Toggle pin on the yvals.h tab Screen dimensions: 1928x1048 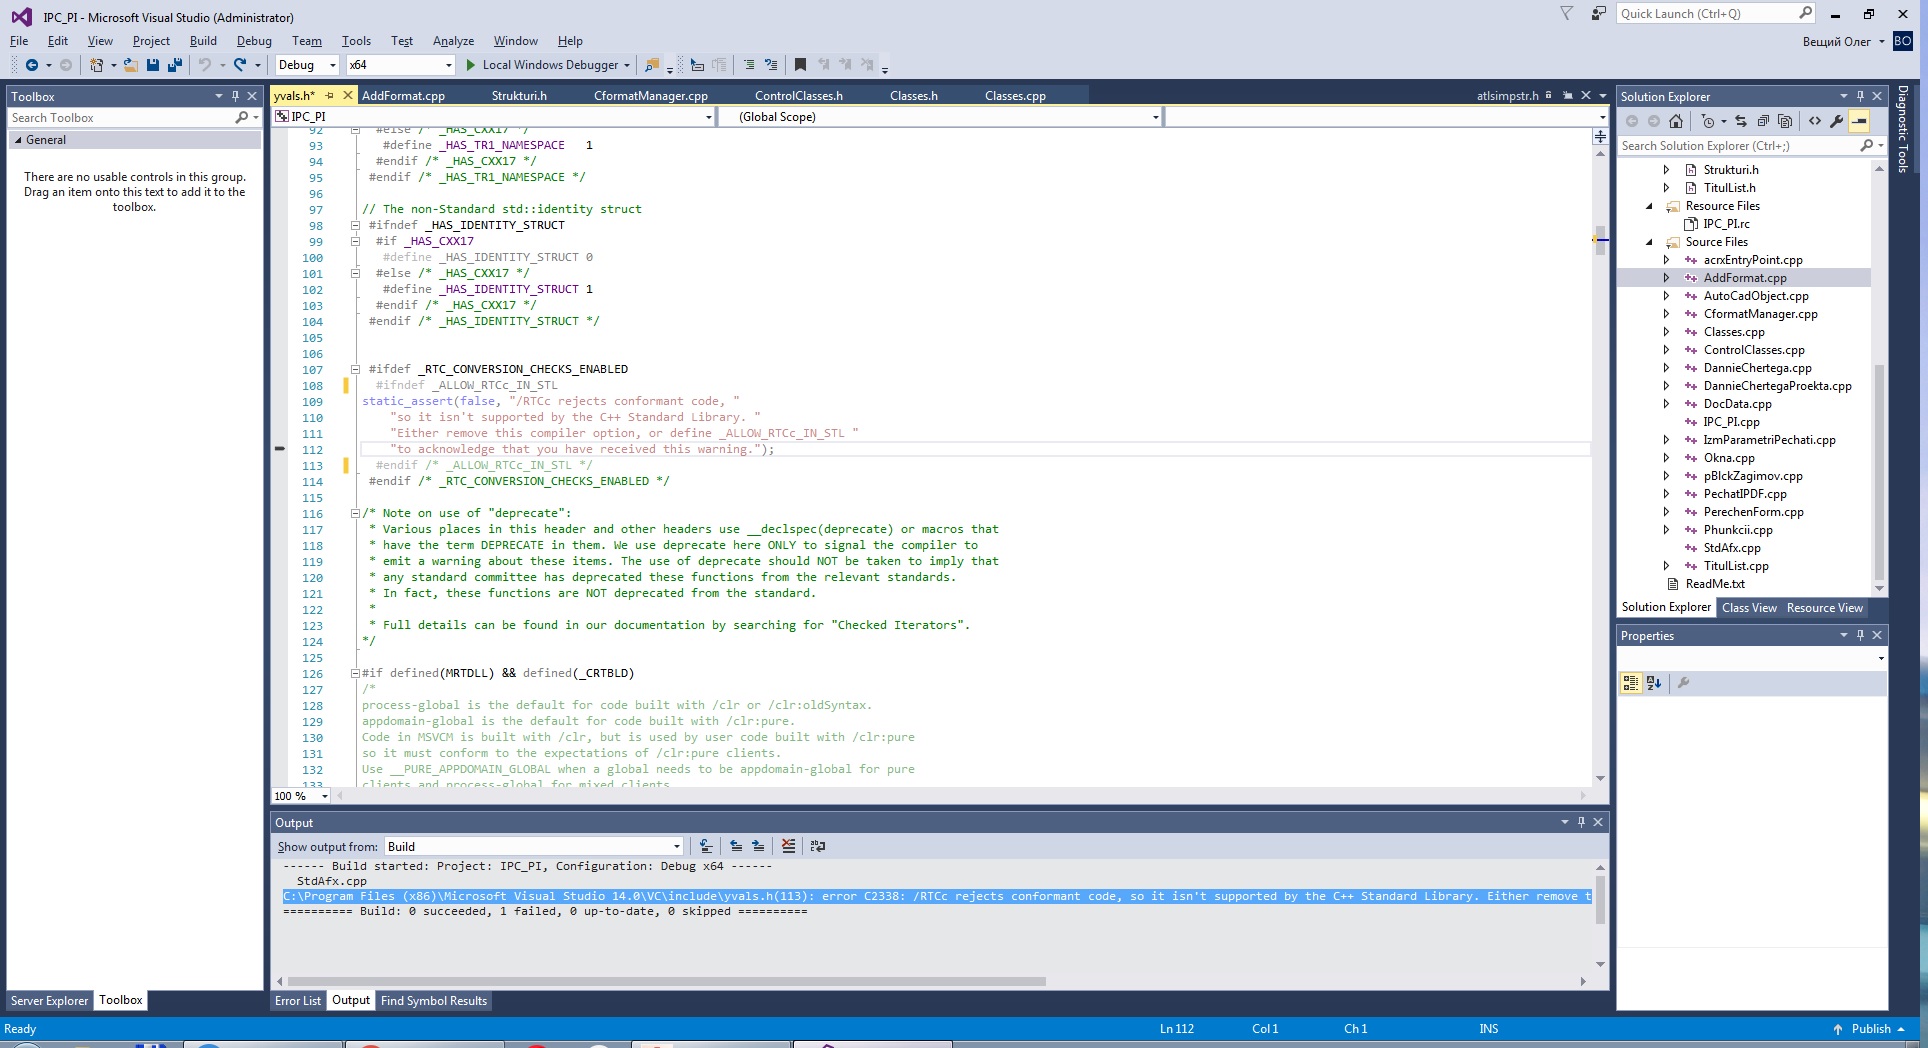(329, 96)
